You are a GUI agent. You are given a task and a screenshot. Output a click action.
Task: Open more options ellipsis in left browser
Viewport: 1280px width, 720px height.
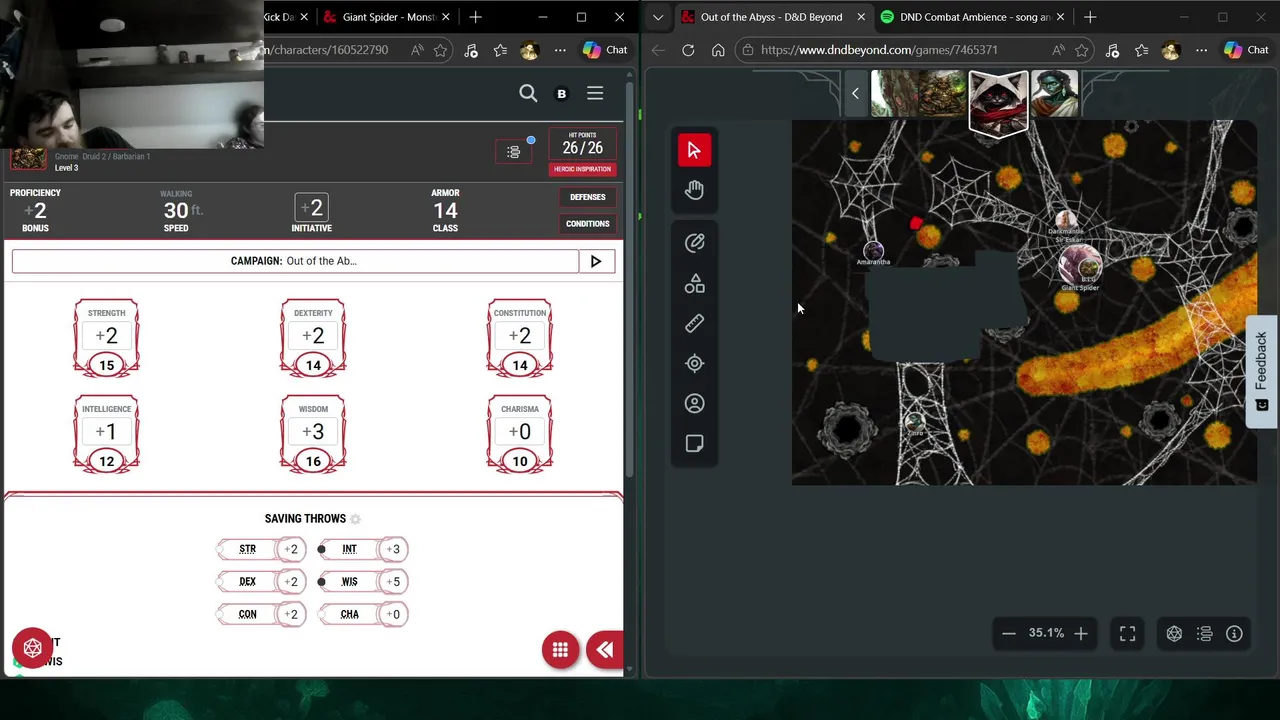[560, 50]
